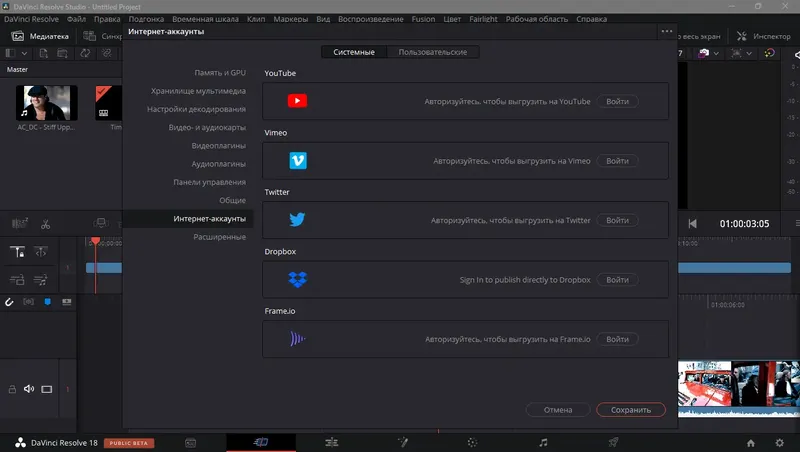
Task: Open the Fusion page icon
Action: (x=403, y=442)
